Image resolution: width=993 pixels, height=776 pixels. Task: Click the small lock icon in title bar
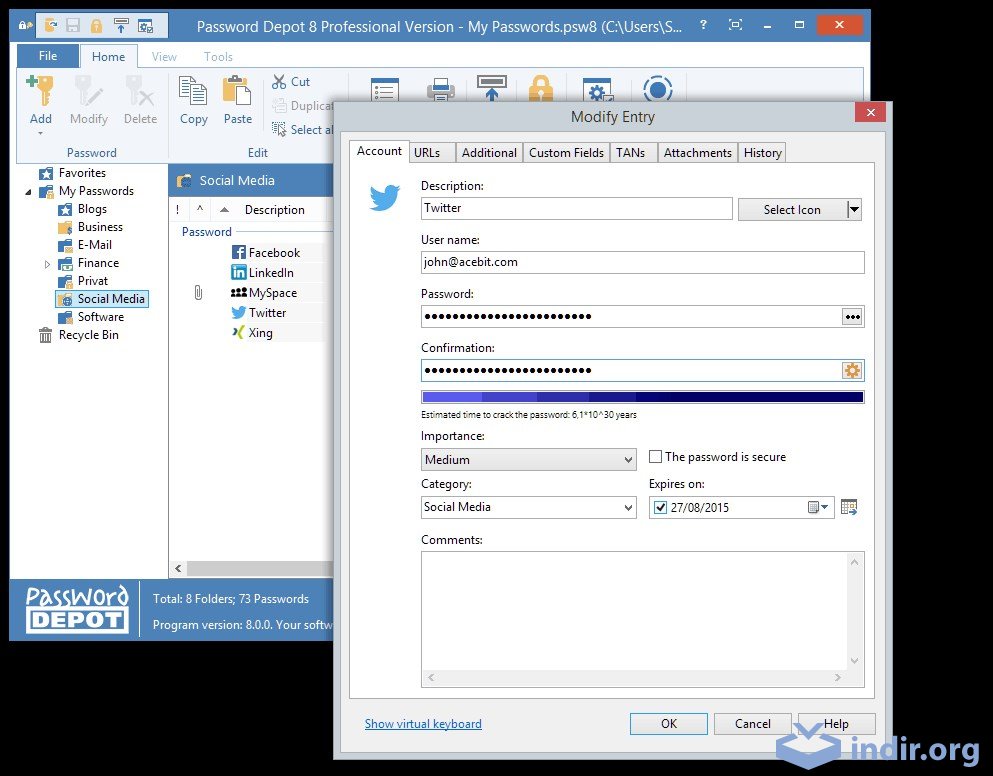tap(96, 25)
